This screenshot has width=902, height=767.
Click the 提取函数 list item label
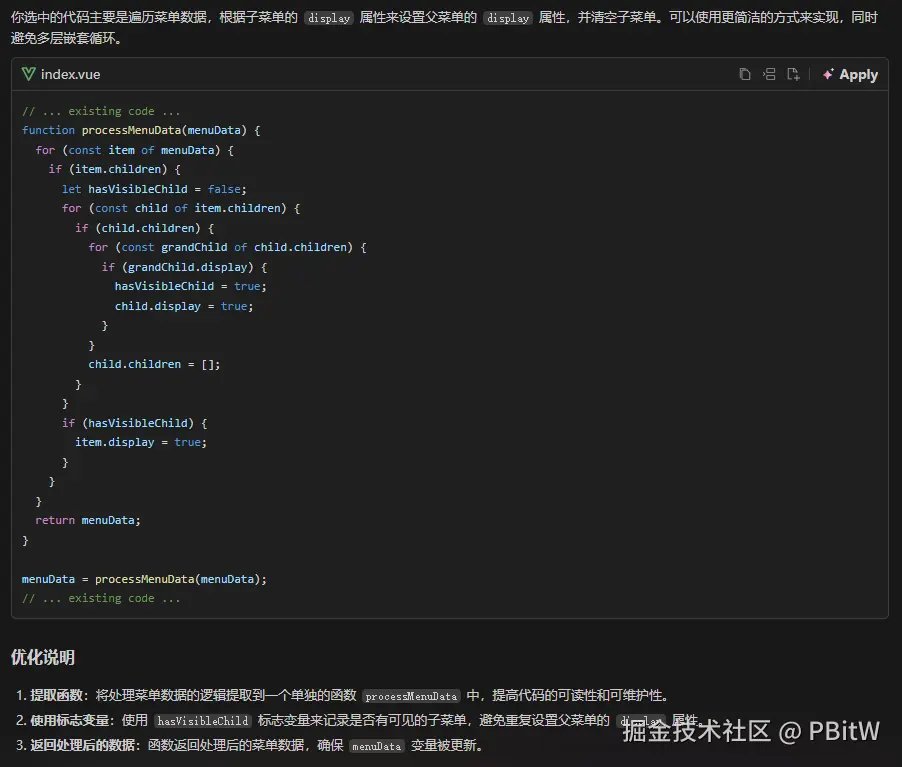coord(56,696)
